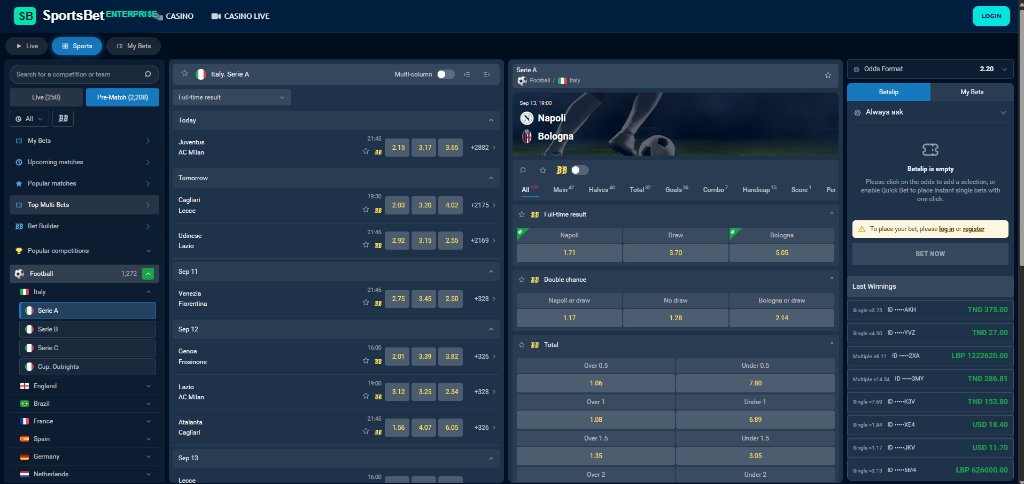Expand the England leagues list
1024x484 pixels.
click(148, 386)
